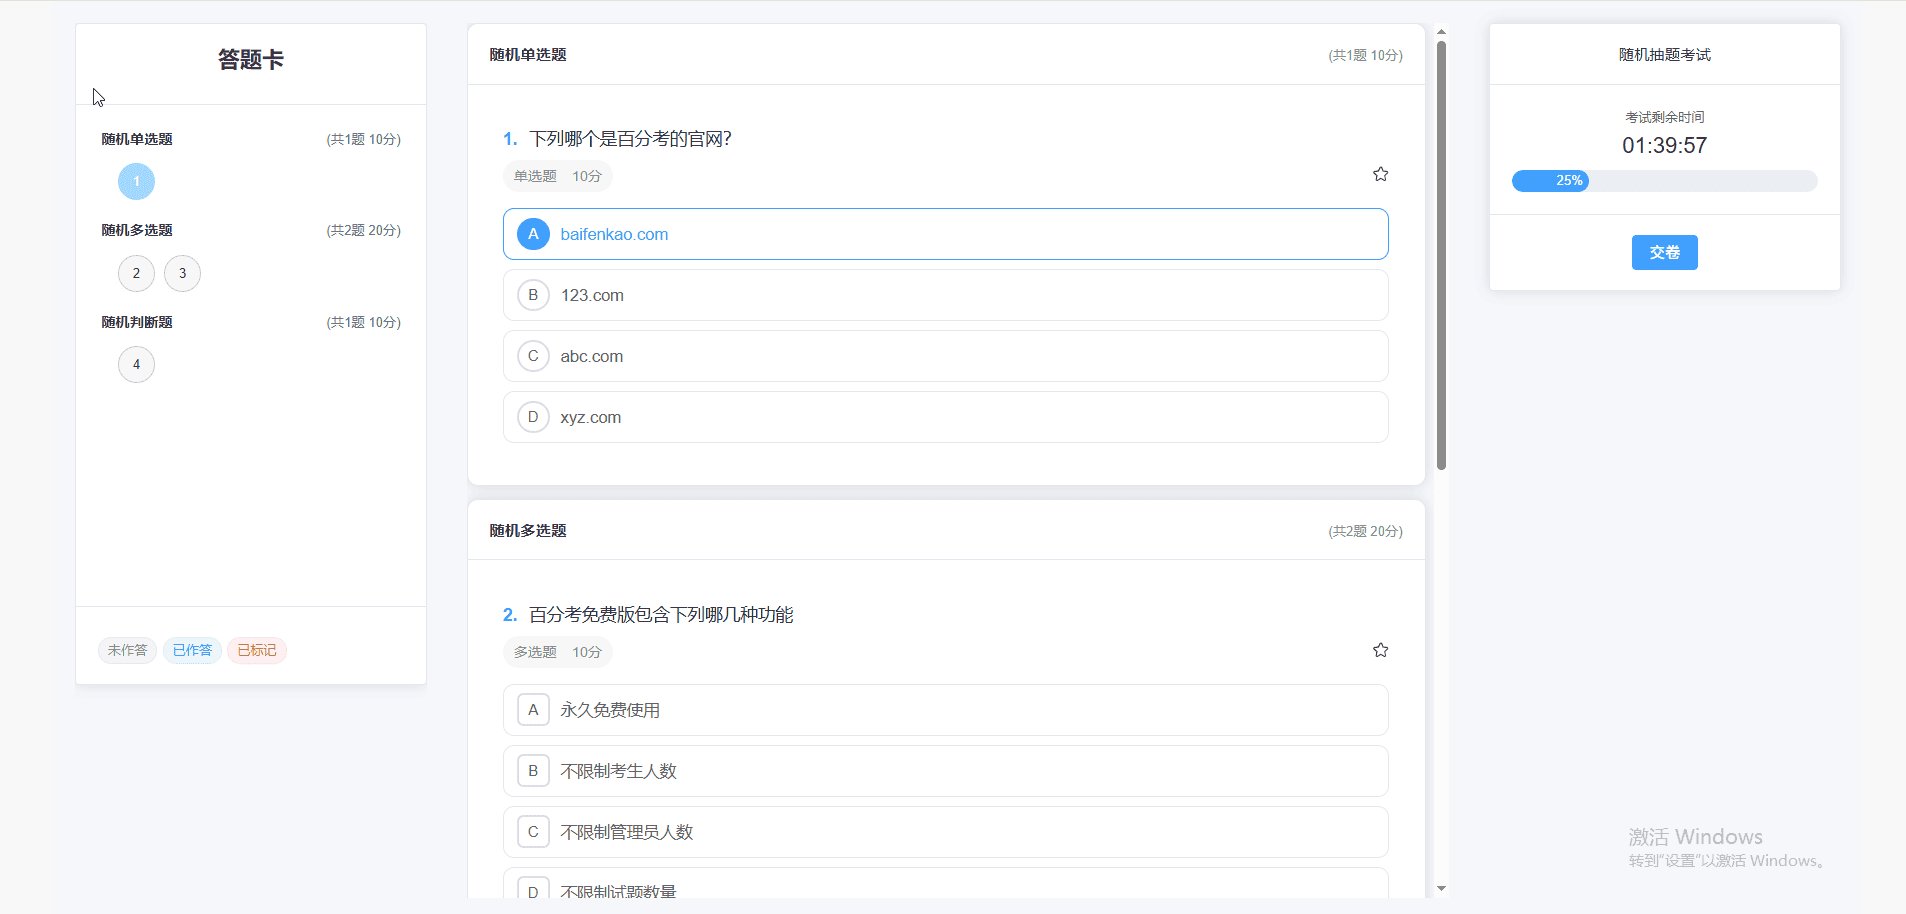
Task: Check option 永久免费使用 in question 2
Action: coord(945,710)
